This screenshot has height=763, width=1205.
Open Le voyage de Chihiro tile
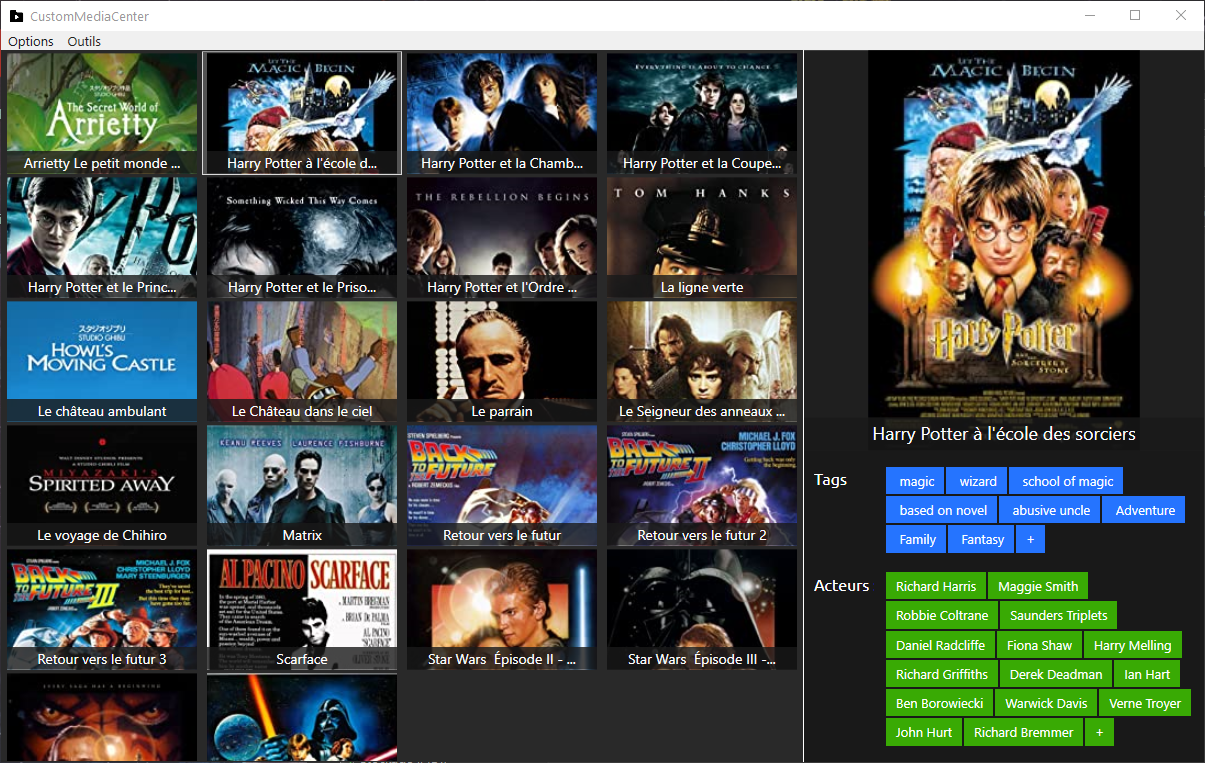(102, 485)
